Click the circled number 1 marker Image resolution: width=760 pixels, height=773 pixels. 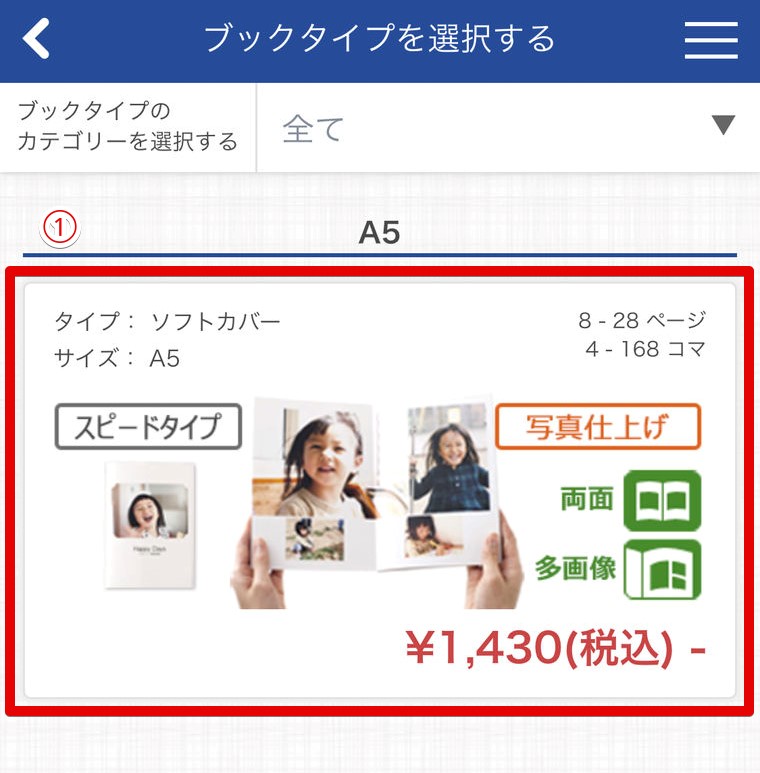tap(60, 228)
